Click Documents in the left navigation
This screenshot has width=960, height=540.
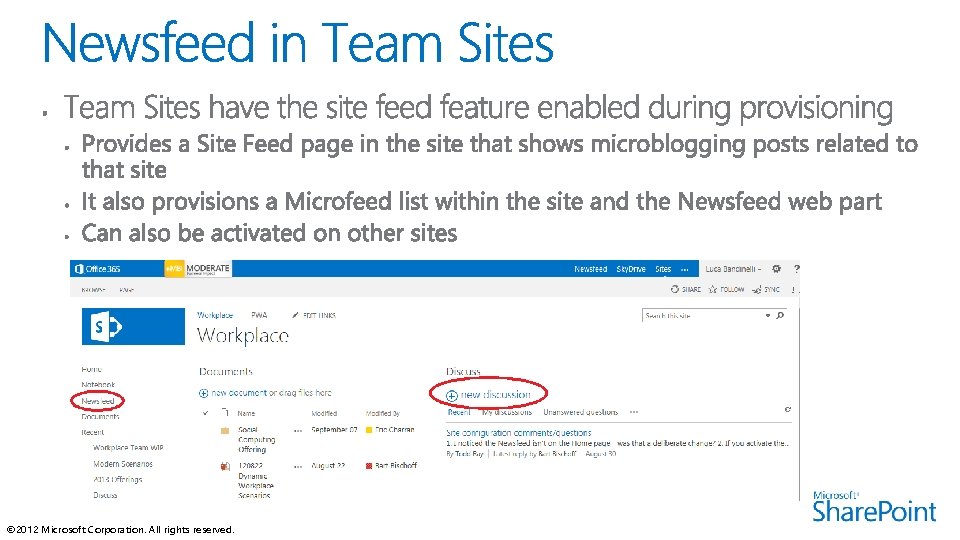[100, 416]
